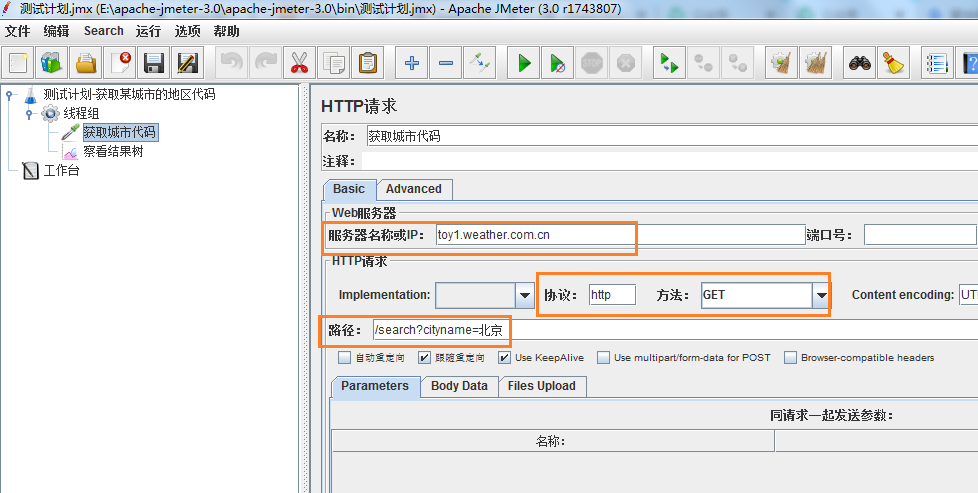Uncheck the 跟随重定向 checkbox

424,358
